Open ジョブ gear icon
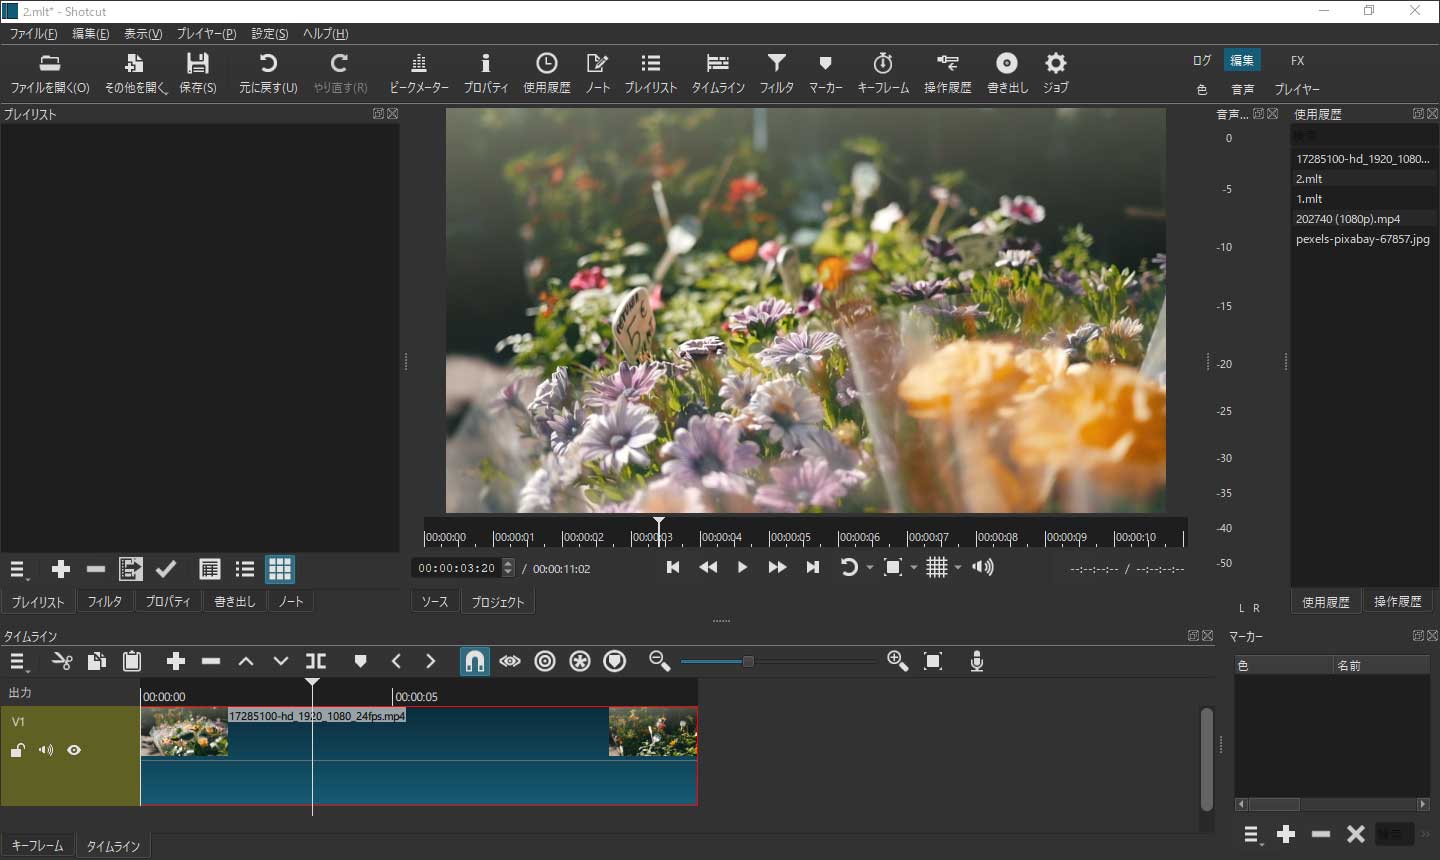 click(1056, 73)
